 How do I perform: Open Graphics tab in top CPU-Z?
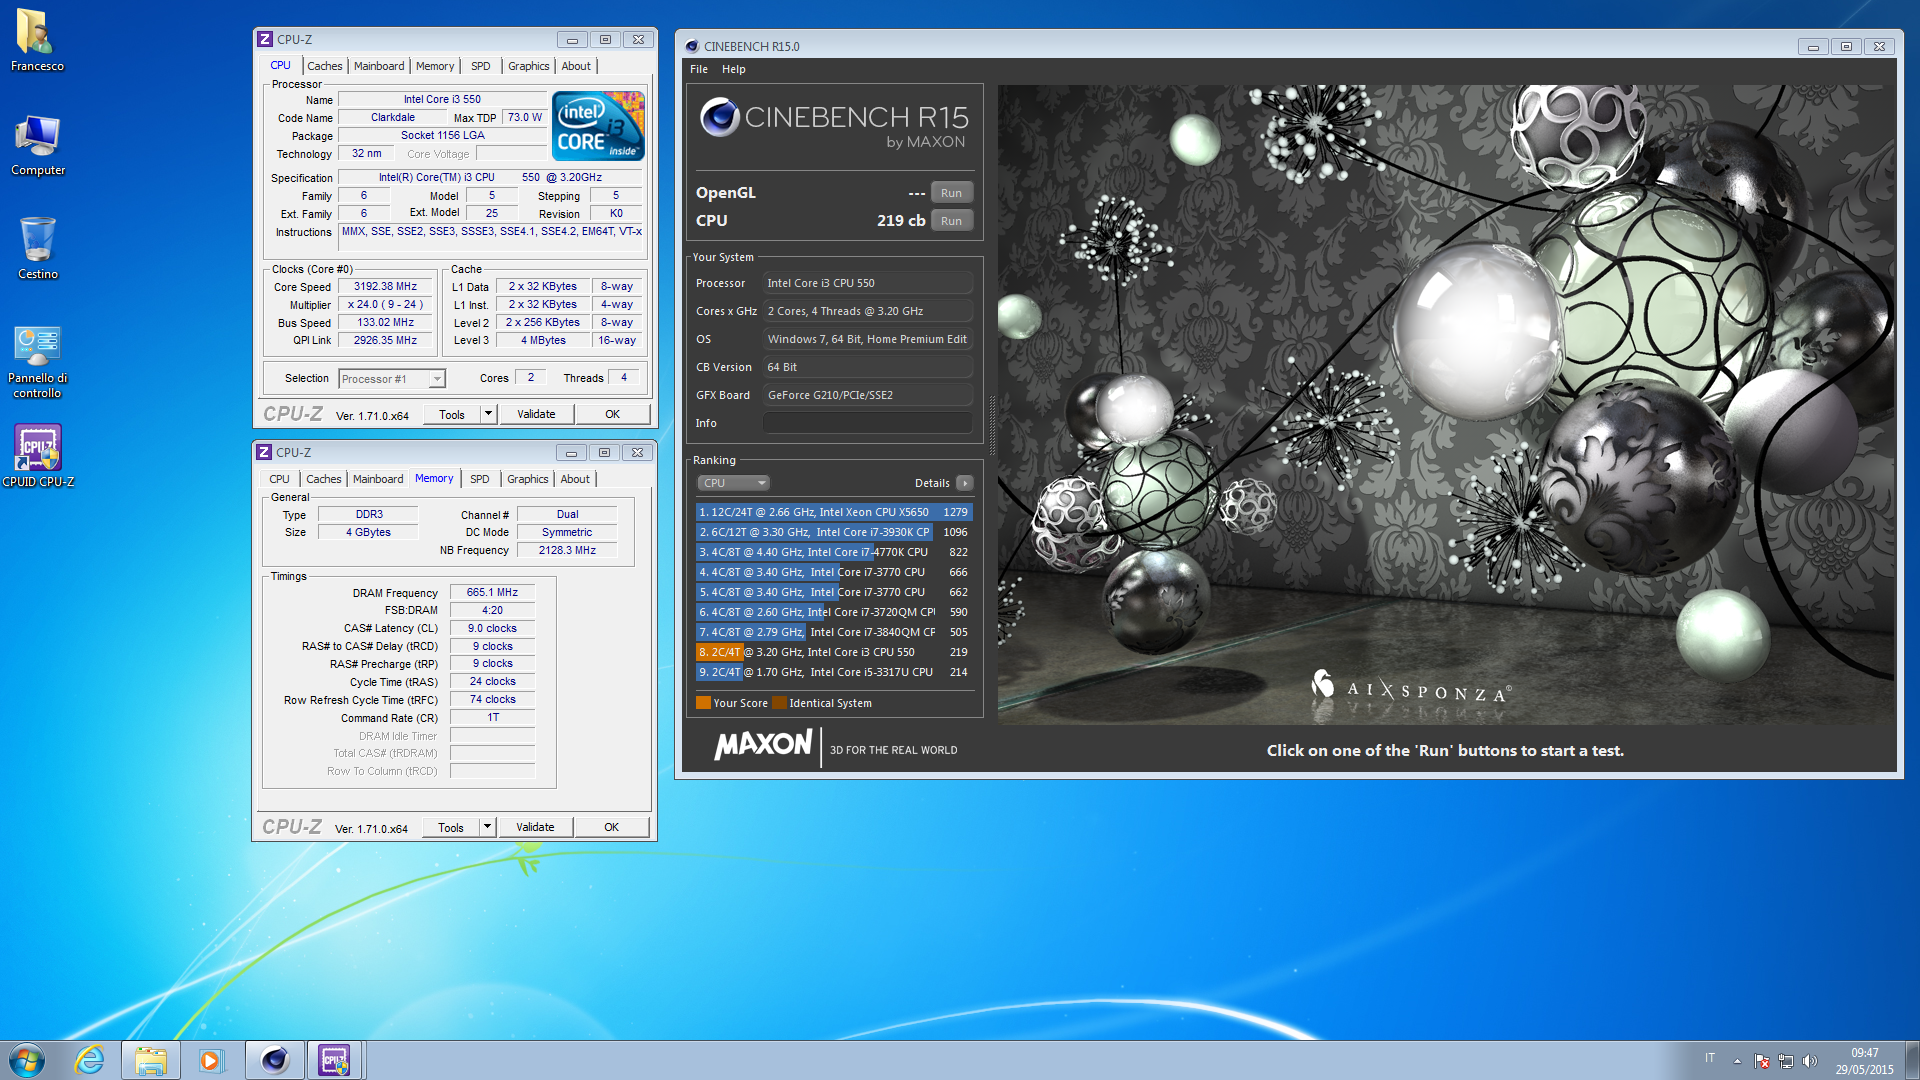(x=528, y=66)
